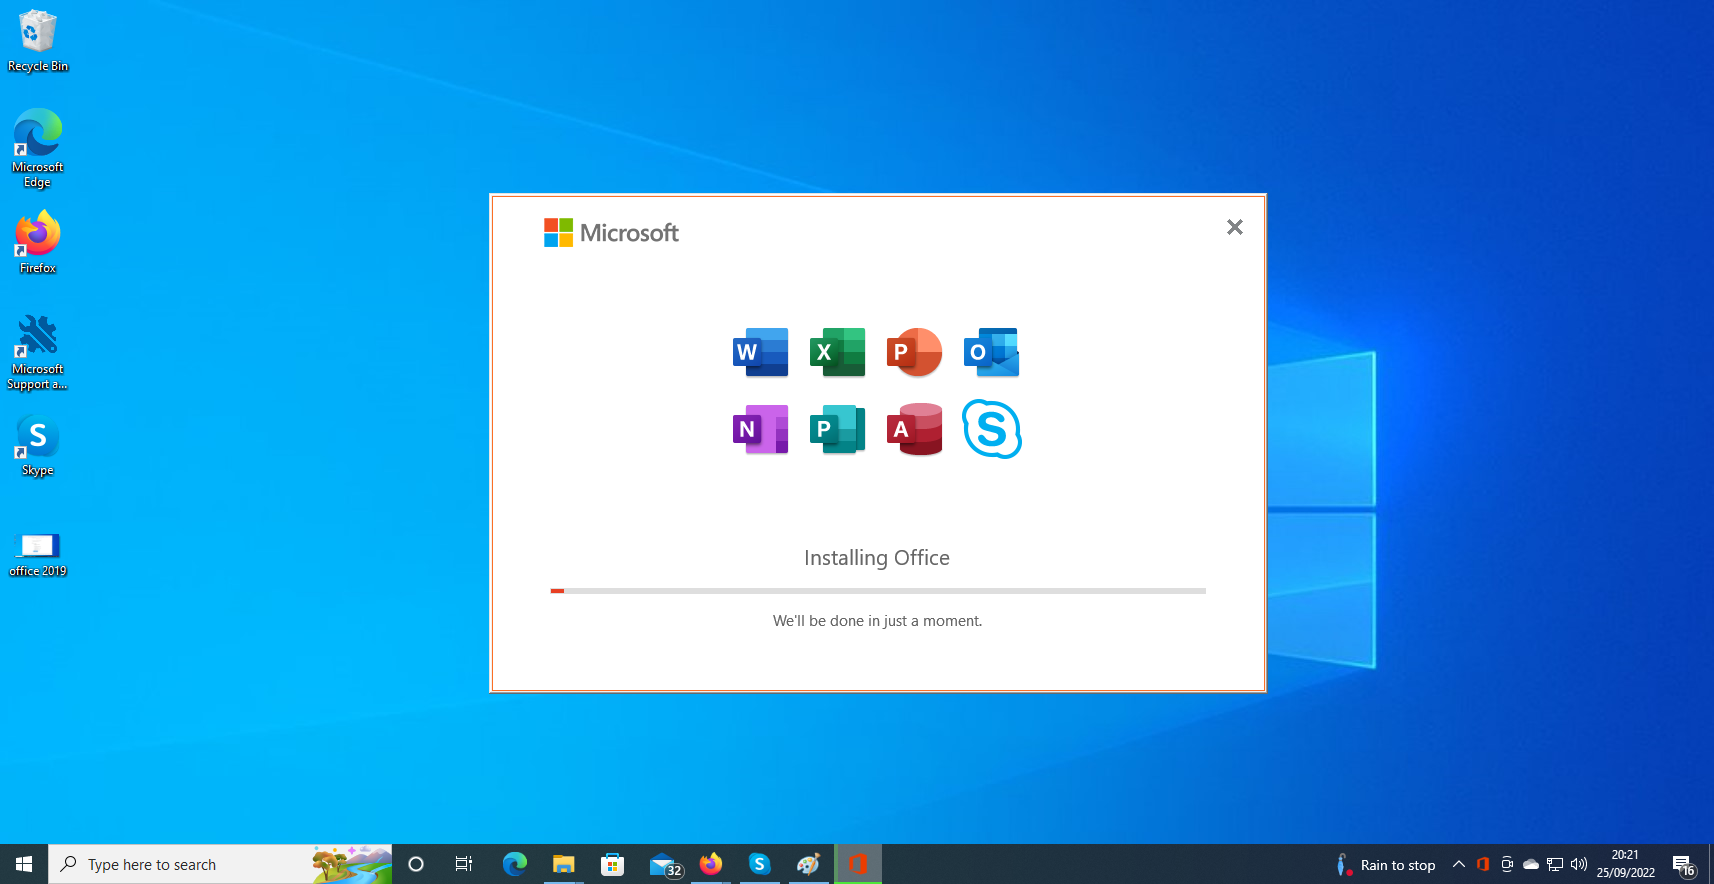Open the volume control tray icon

[x=1579, y=864]
